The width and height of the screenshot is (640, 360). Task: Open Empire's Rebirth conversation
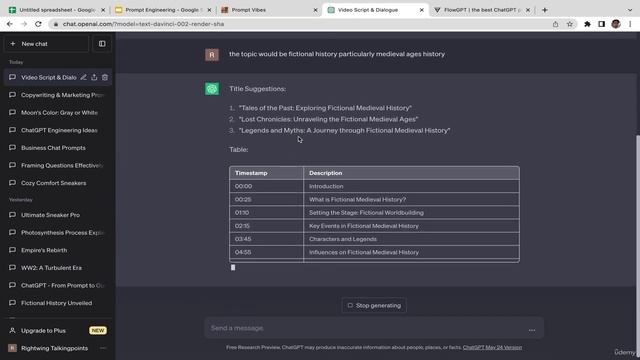(58, 250)
